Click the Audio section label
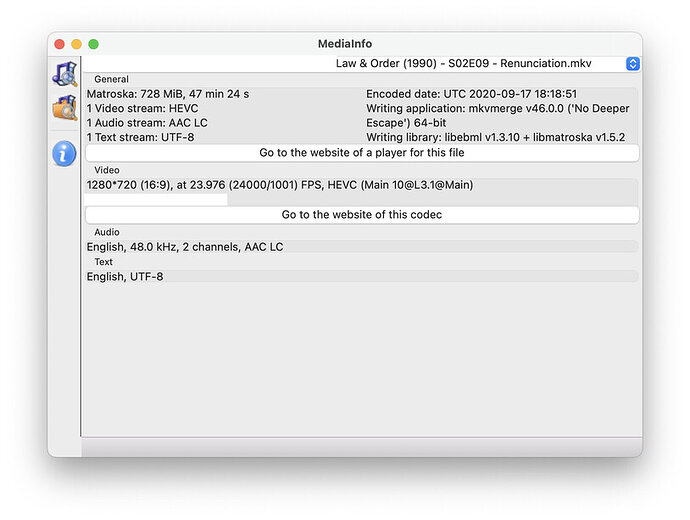The image size is (690, 520). click(x=106, y=232)
